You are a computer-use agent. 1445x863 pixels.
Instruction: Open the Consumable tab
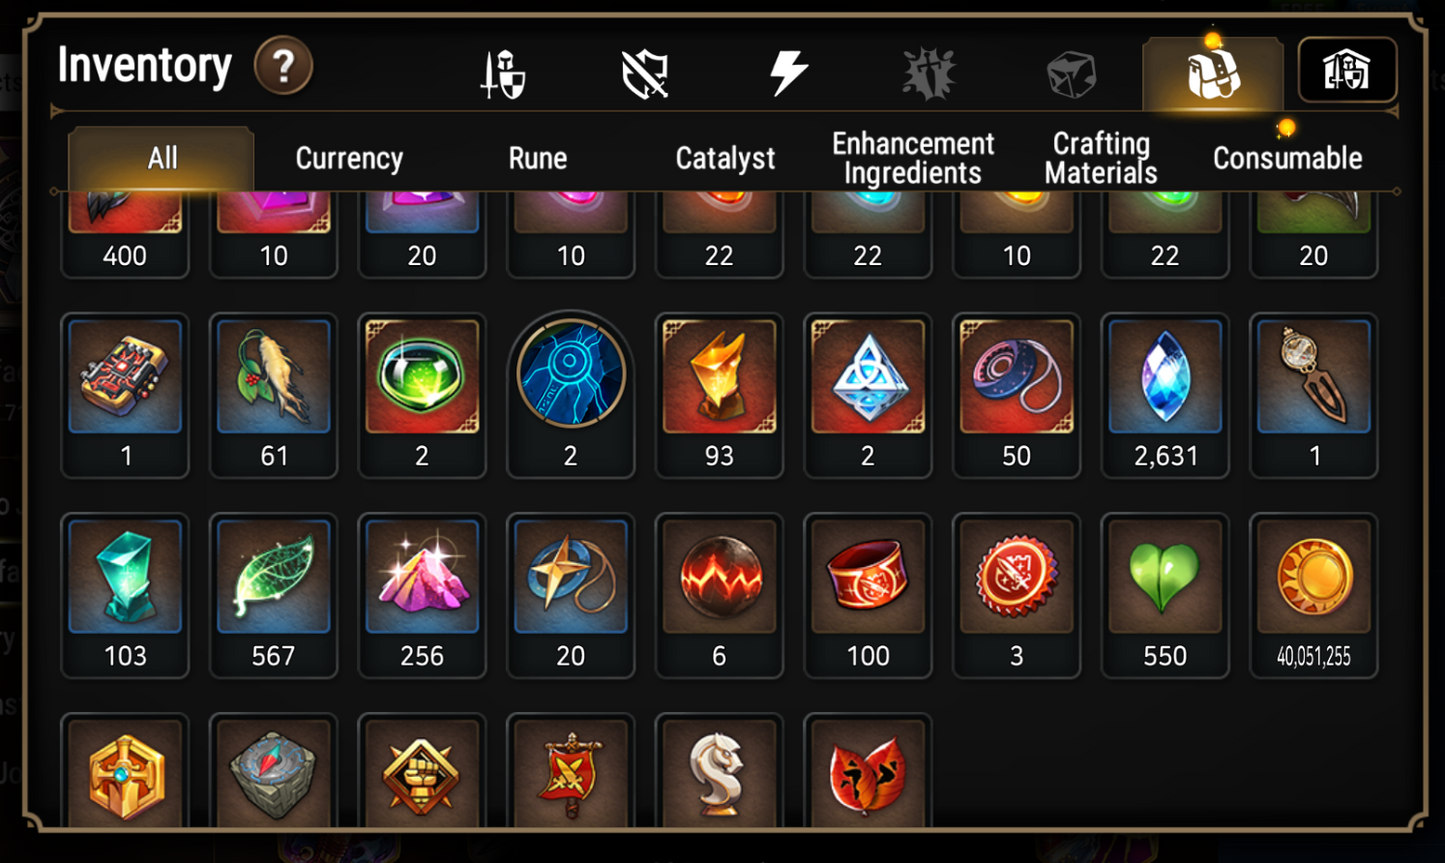(1287, 158)
